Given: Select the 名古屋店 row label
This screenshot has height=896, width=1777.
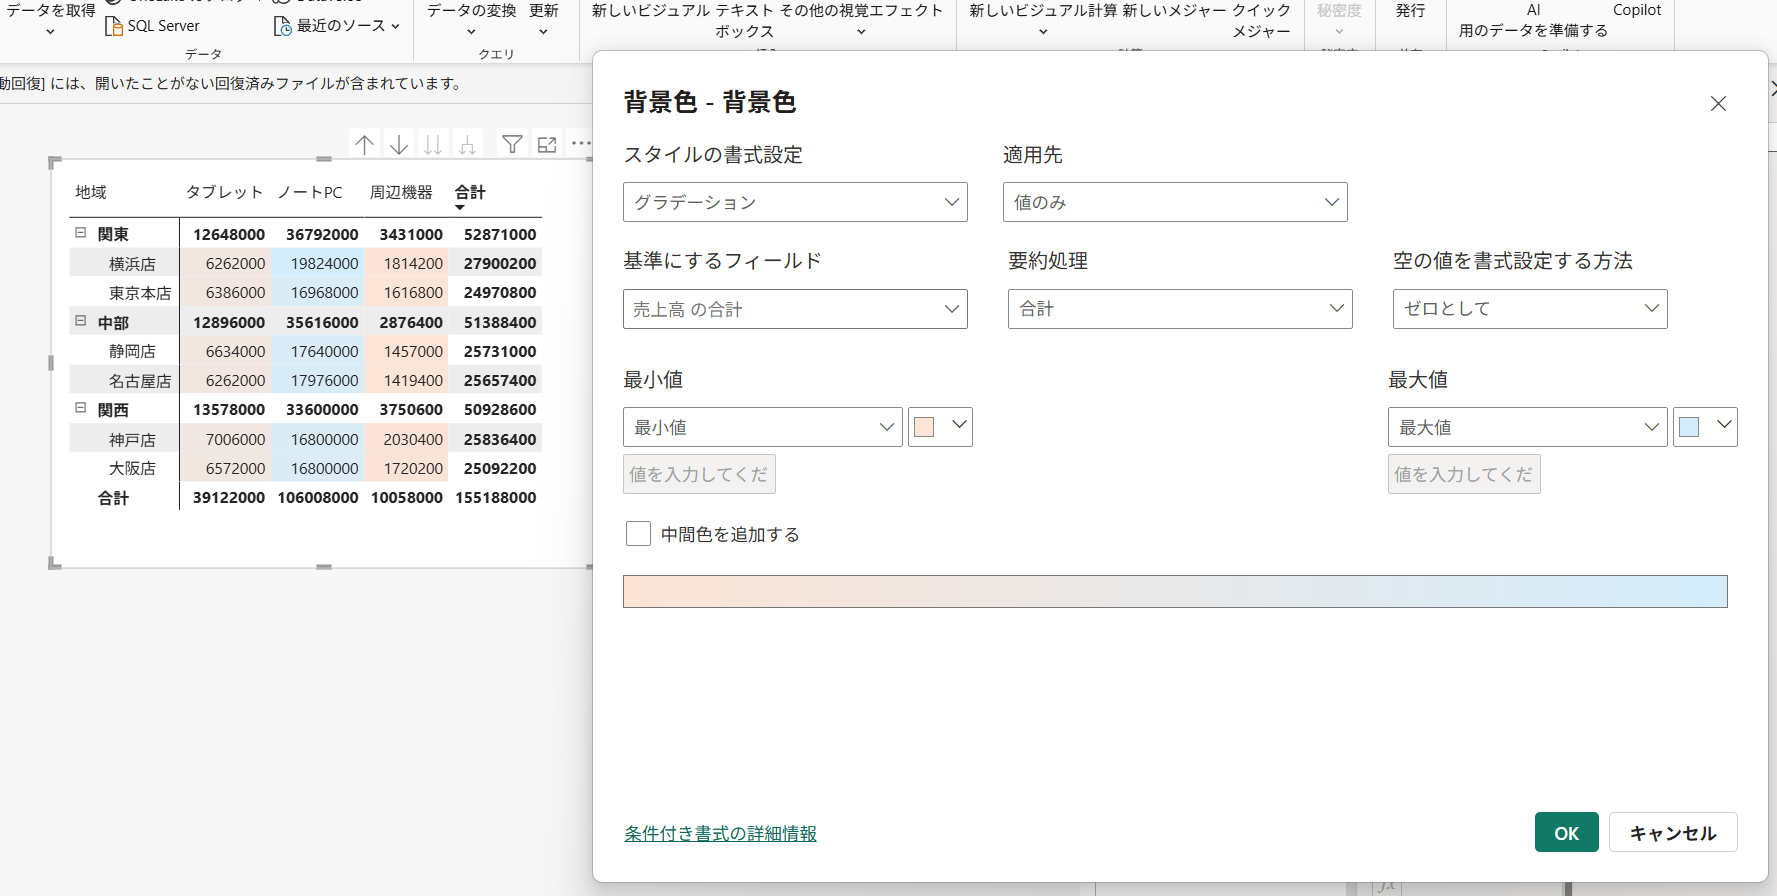Looking at the screenshot, I should (x=140, y=380).
